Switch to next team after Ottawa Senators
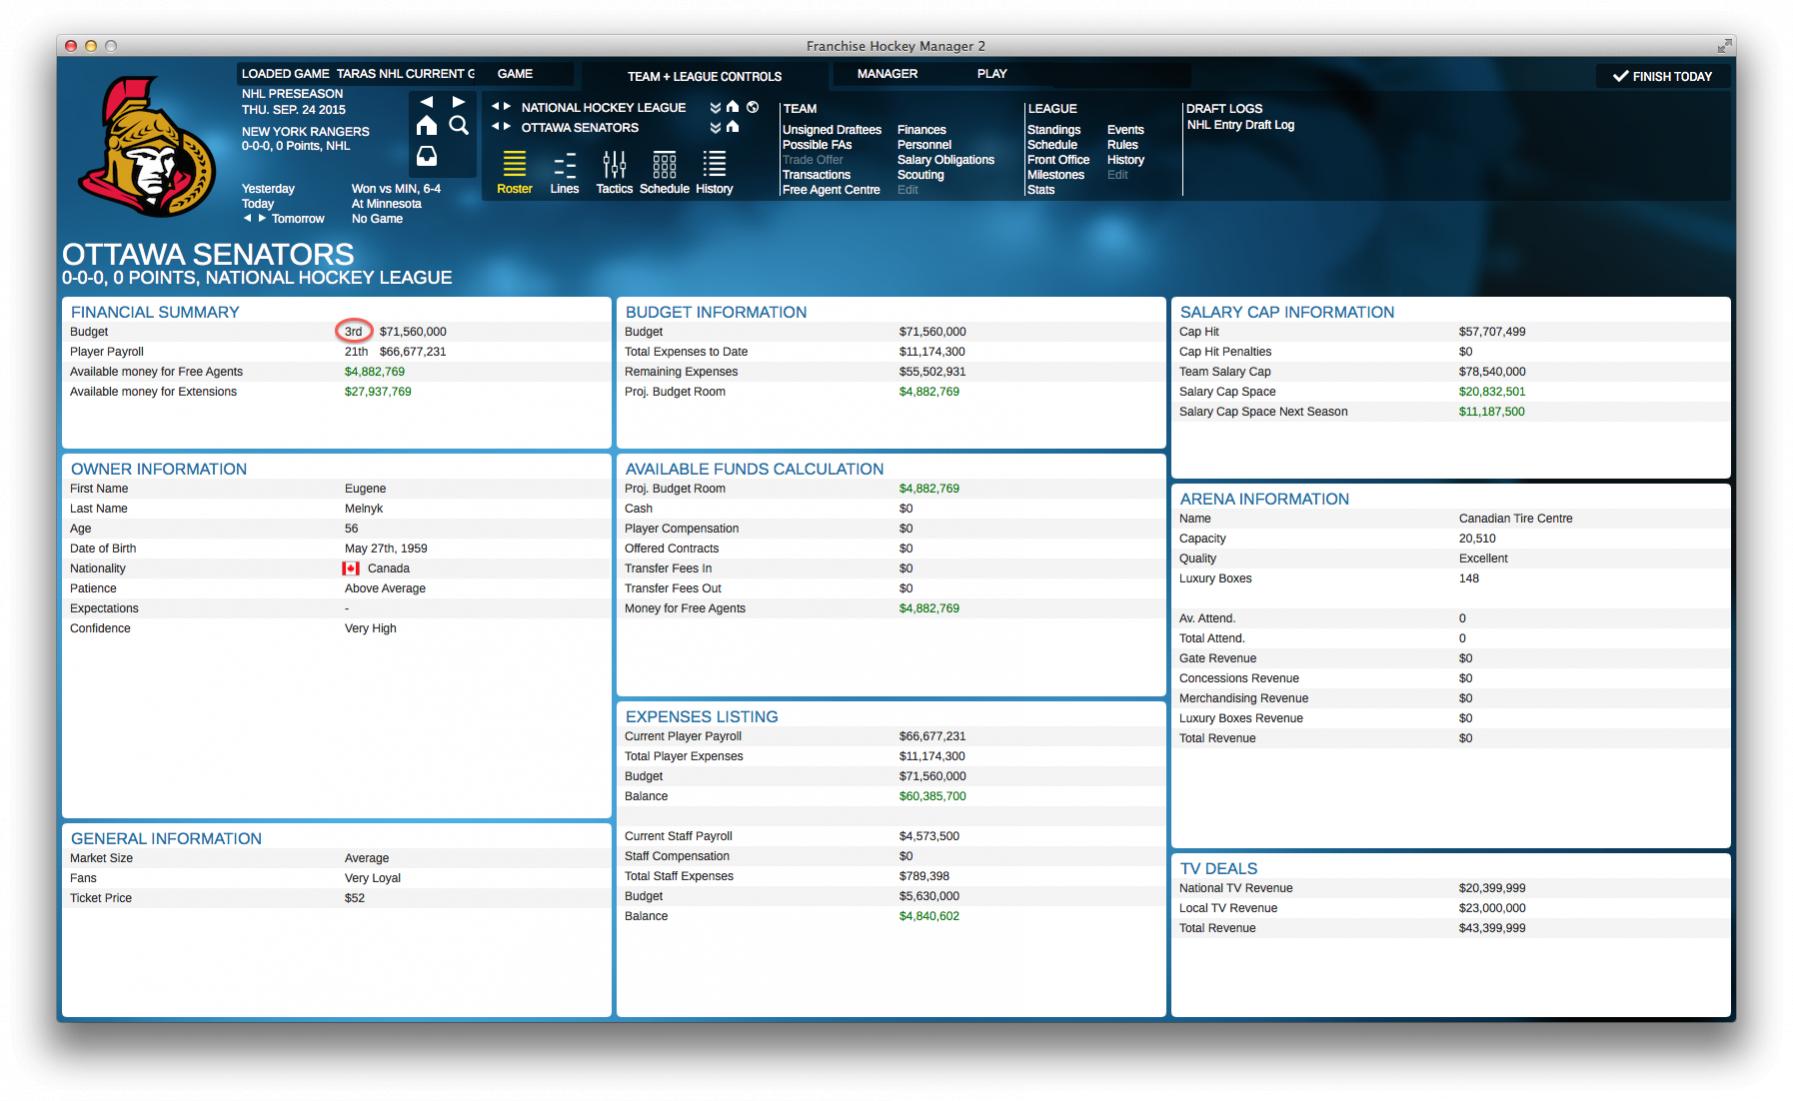The height and width of the screenshot is (1101, 1793). (x=508, y=127)
